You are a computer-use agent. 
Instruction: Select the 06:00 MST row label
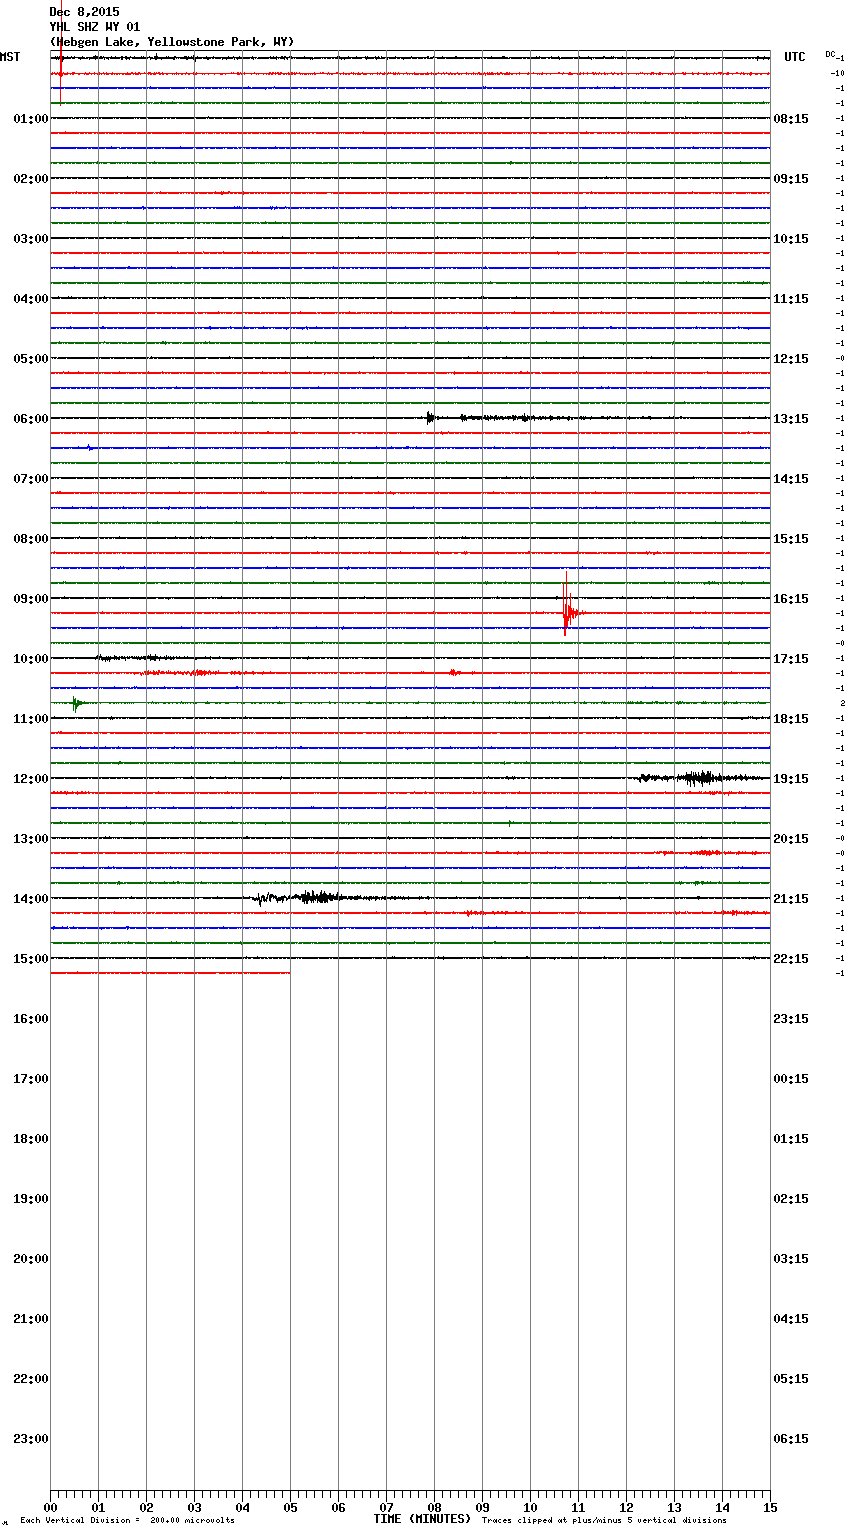click(x=31, y=419)
